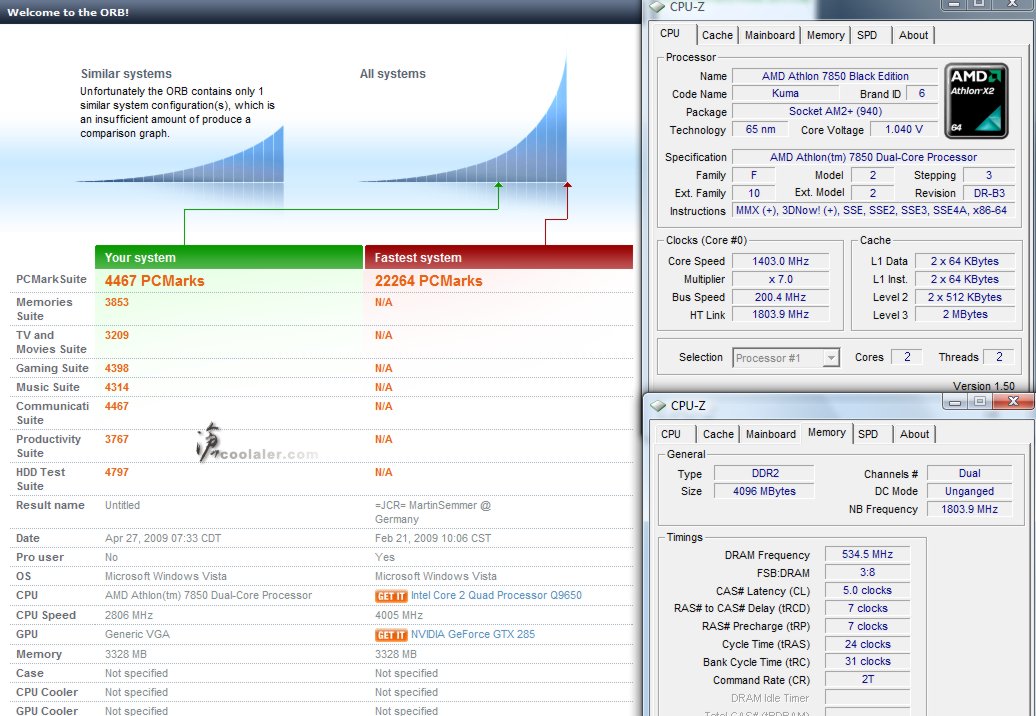This screenshot has height=716, width=1036.
Task: Click the memory Size value 4096 MBytes
Action: (x=765, y=491)
